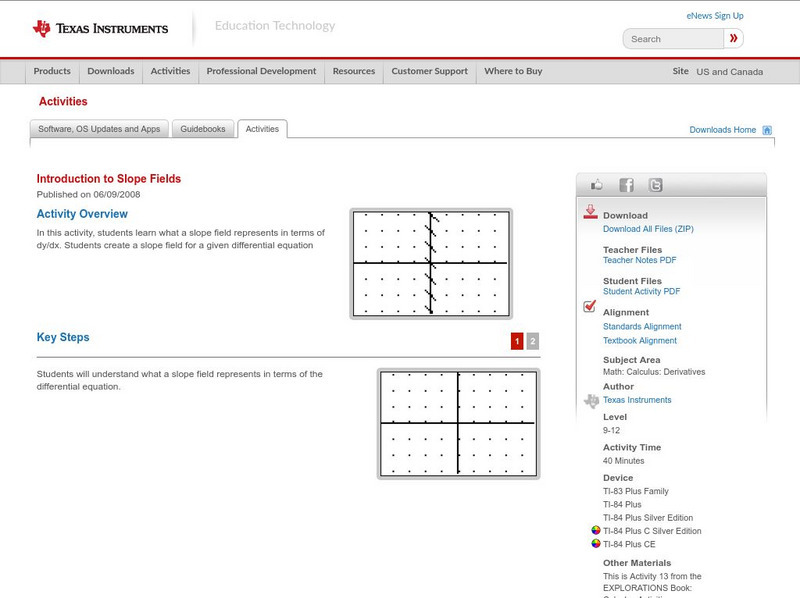Screen dimensions: 800x598
Task: Go to Downloads Home link
Action: (x=722, y=130)
